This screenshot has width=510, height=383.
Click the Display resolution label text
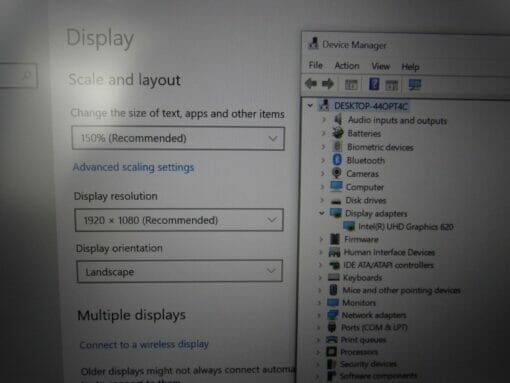point(115,196)
